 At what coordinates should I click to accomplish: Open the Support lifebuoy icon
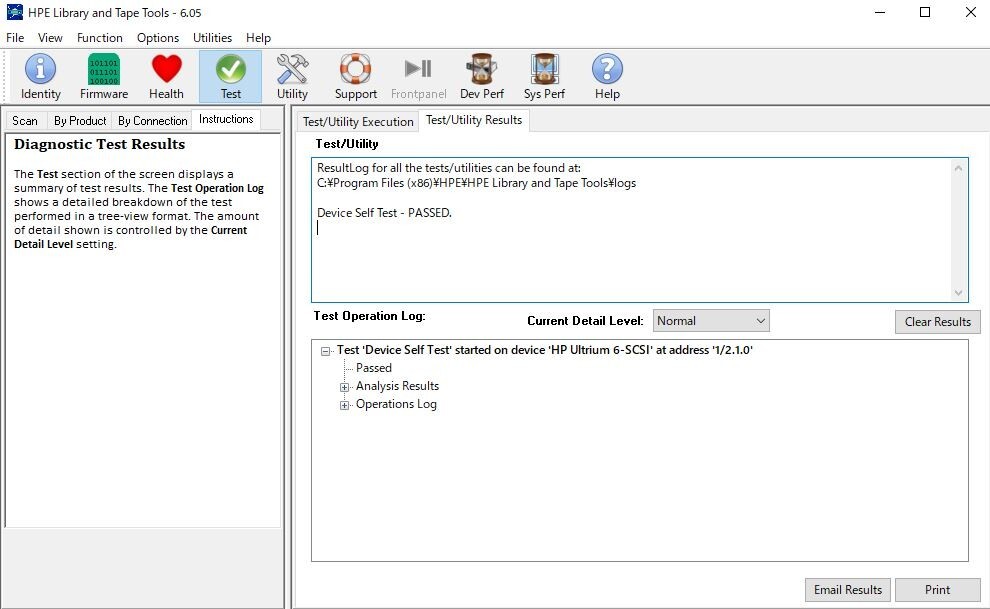(355, 76)
